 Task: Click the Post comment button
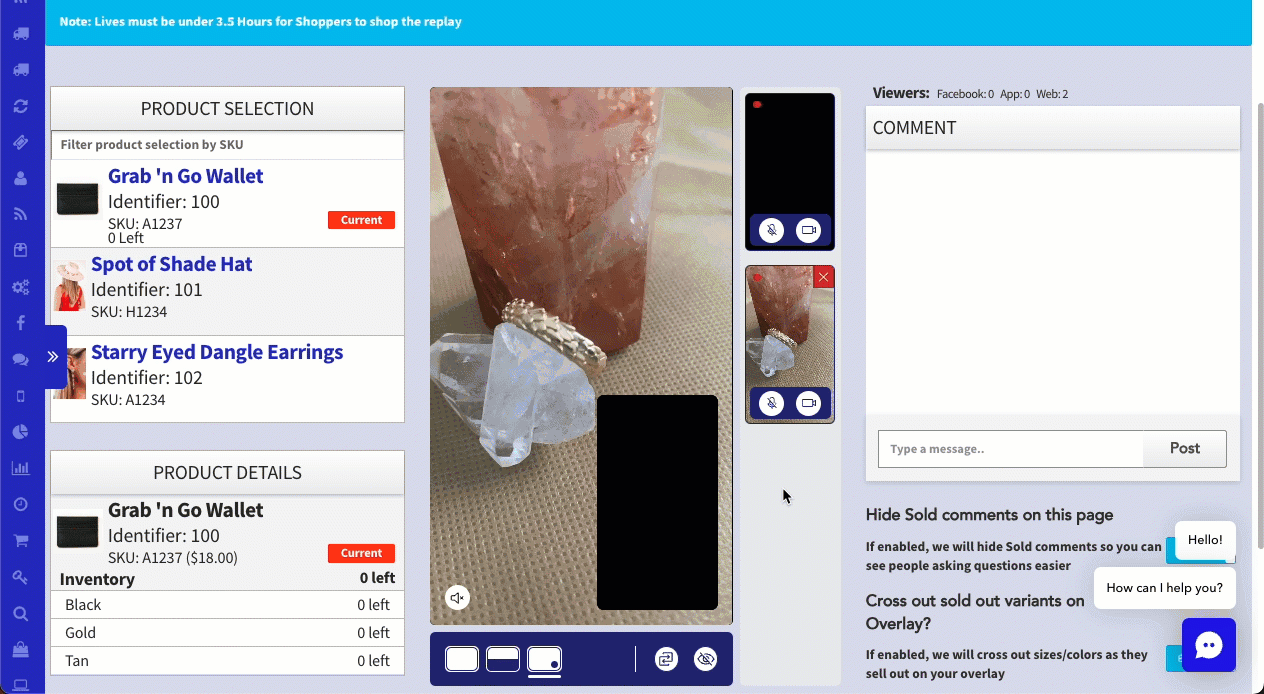coord(1184,449)
